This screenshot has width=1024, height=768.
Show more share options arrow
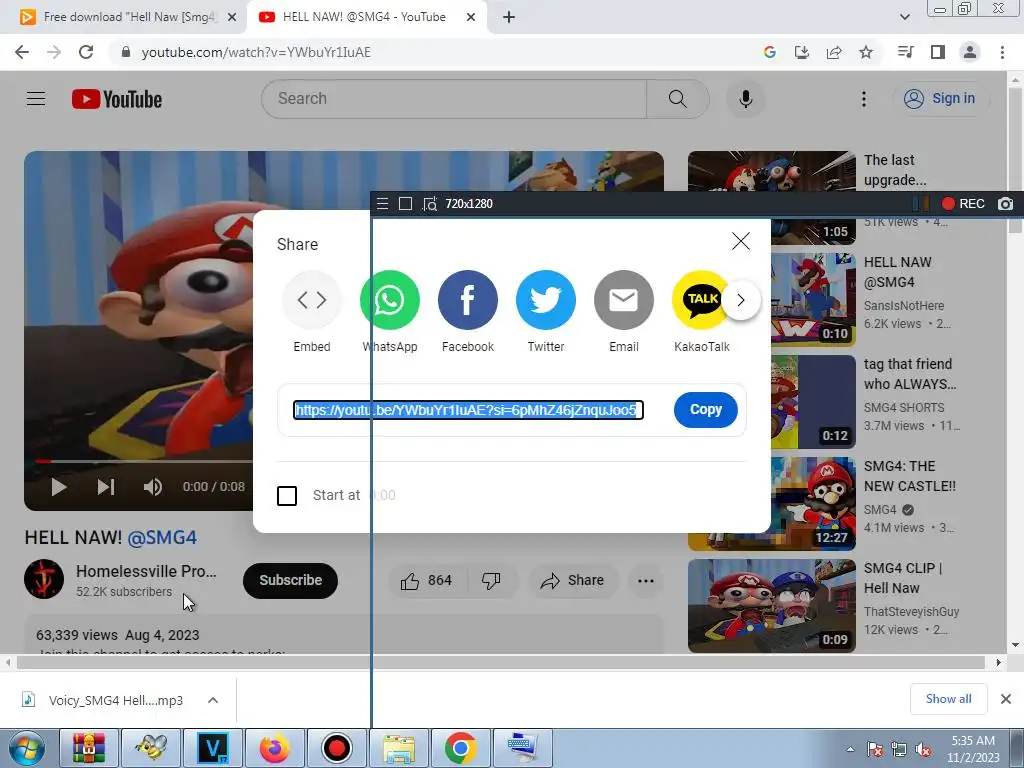pyautogui.click(x=741, y=300)
